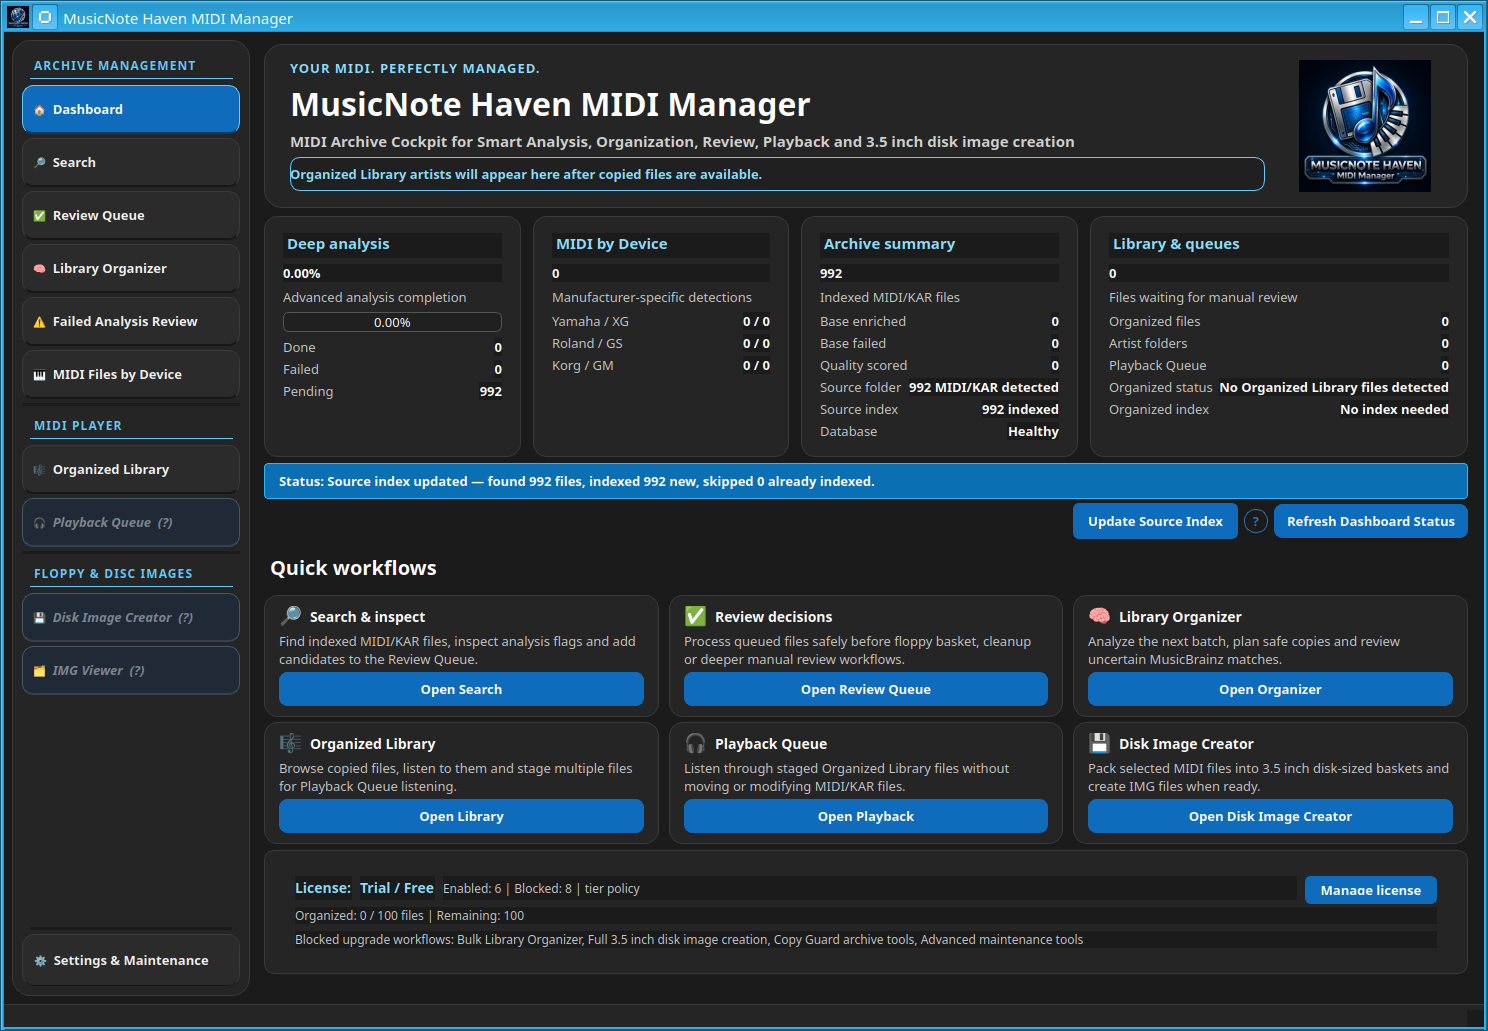The height and width of the screenshot is (1031, 1488).
Task: Select the IMG Viewer sidebar entry
Action: [x=131, y=670]
